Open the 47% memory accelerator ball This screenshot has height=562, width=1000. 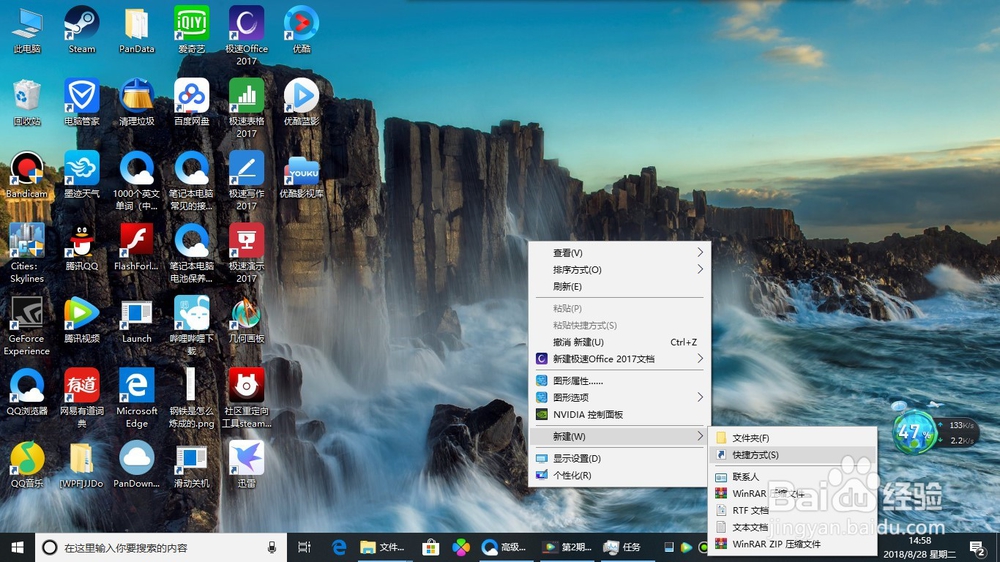click(x=913, y=433)
